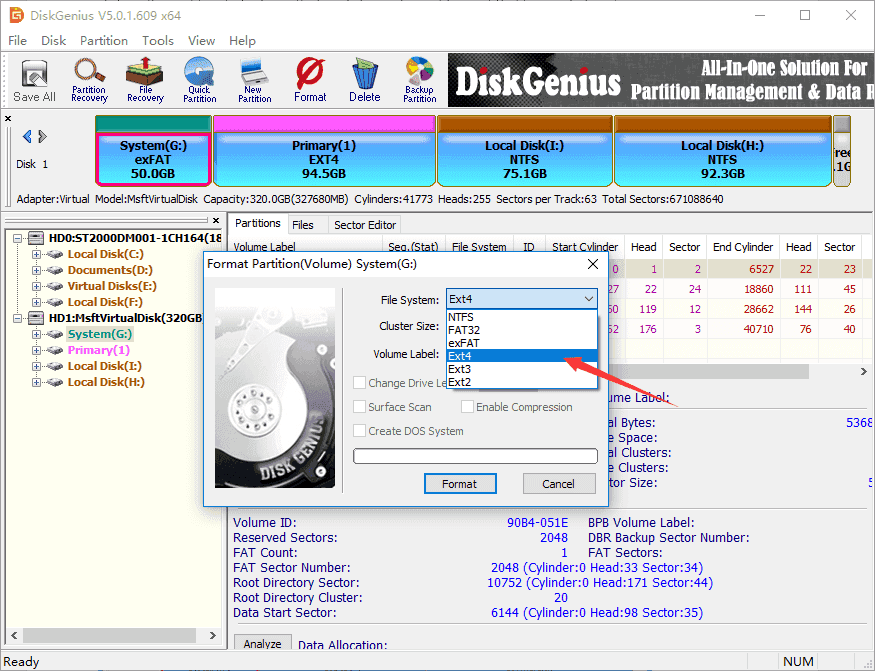
Task: Open the File System dropdown
Action: (x=521, y=299)
